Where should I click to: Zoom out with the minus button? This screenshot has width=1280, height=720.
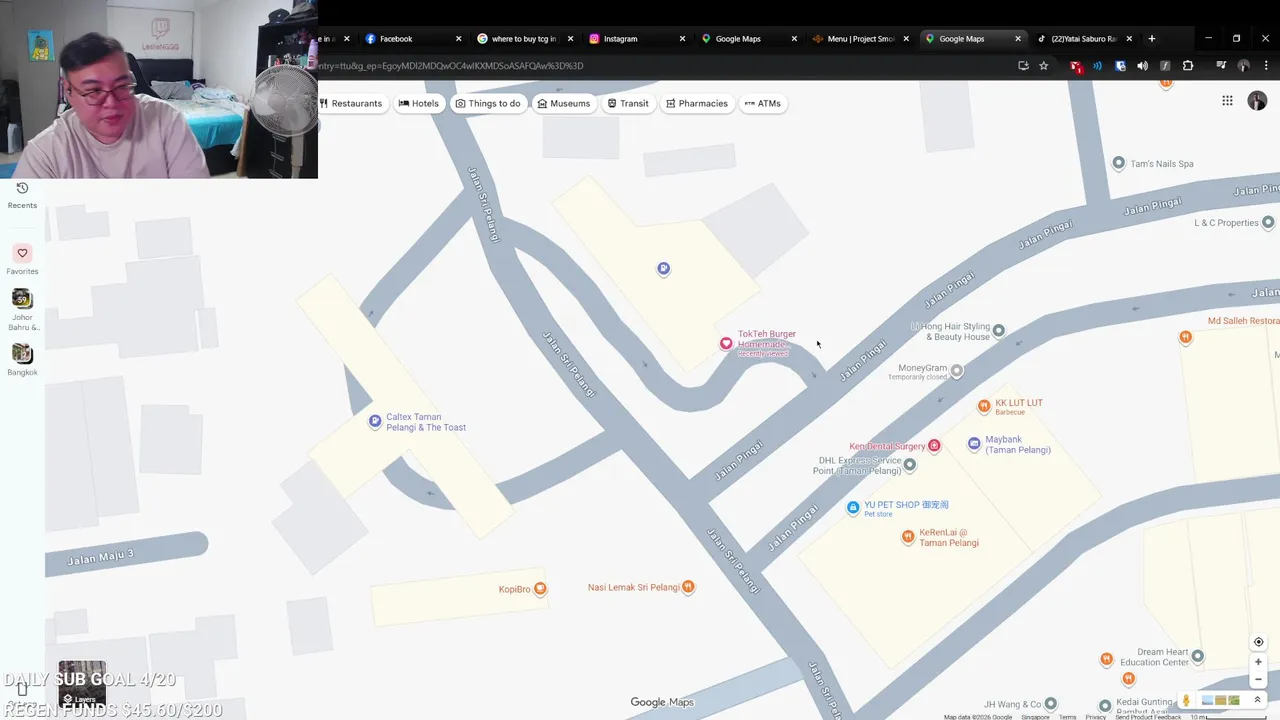1258,679
